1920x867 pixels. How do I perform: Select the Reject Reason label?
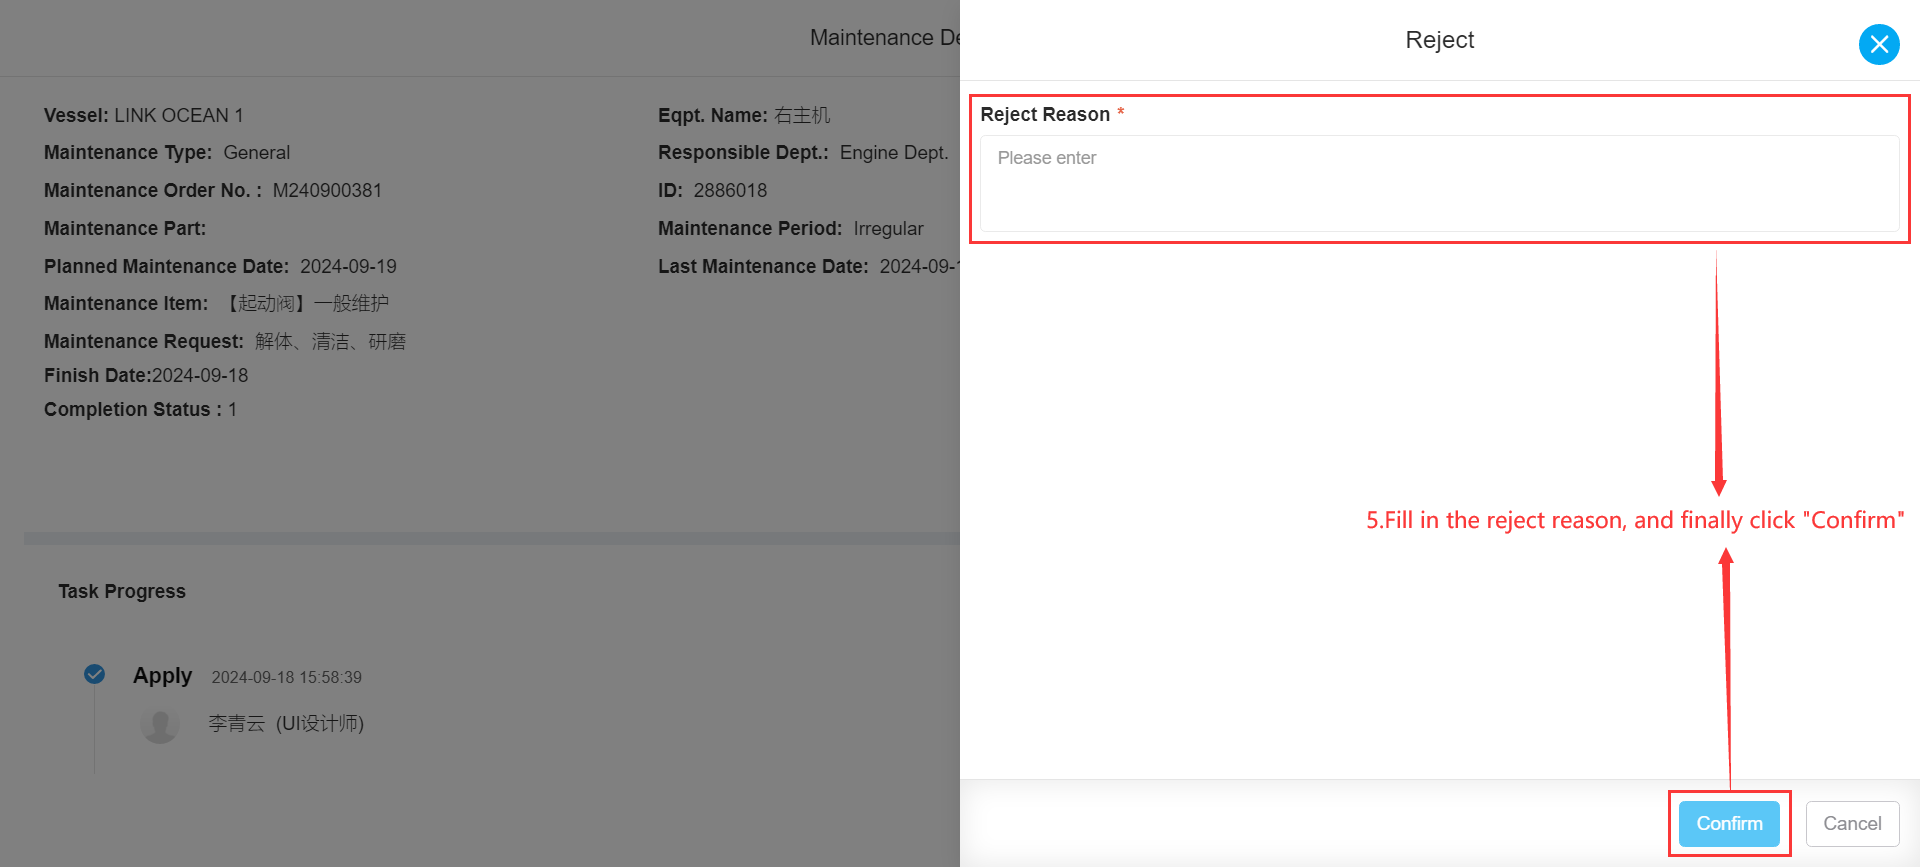[1045, 114]
